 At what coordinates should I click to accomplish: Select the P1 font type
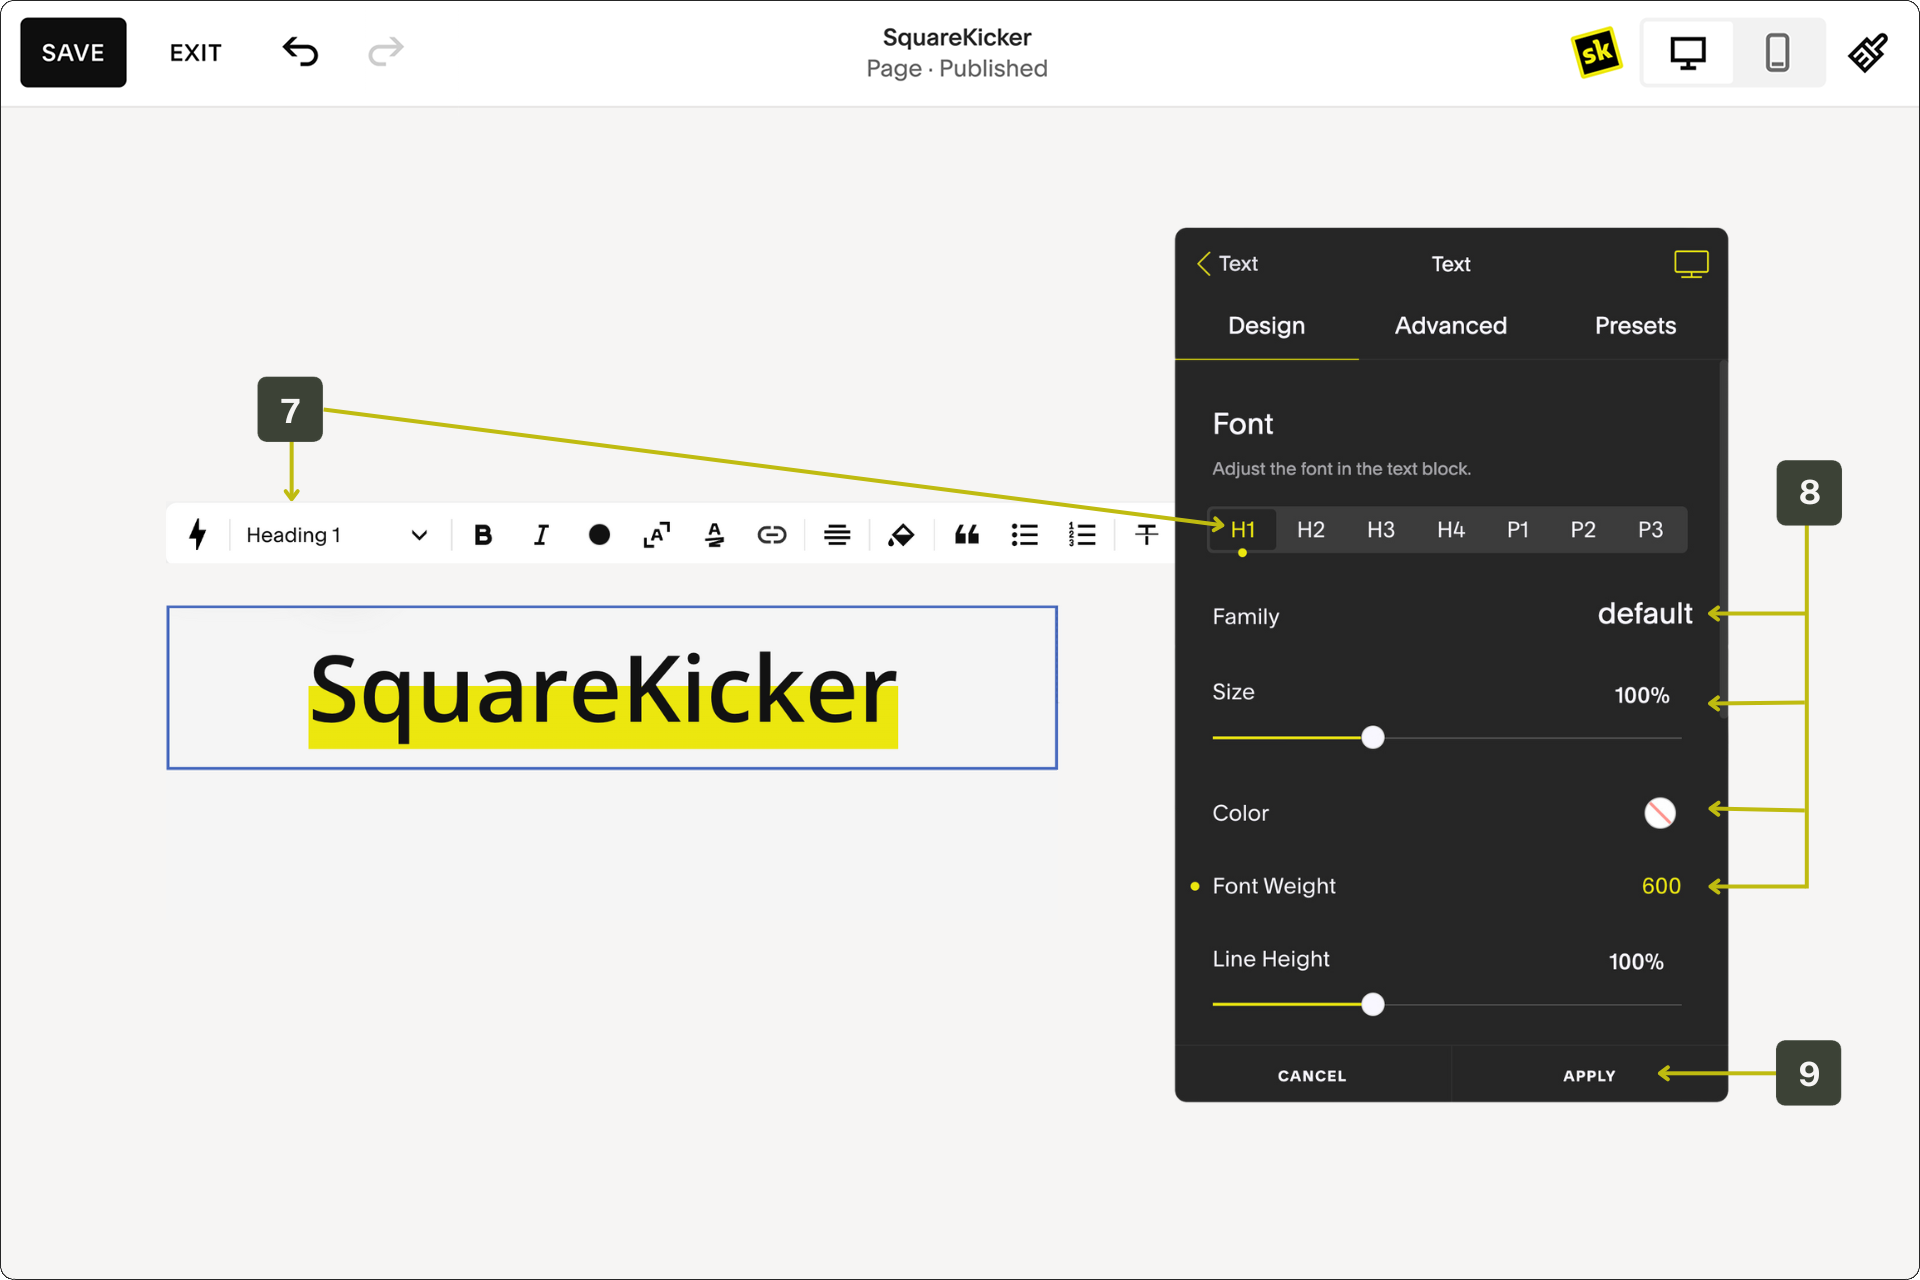pyautogui.click(x=1517, y=530)
